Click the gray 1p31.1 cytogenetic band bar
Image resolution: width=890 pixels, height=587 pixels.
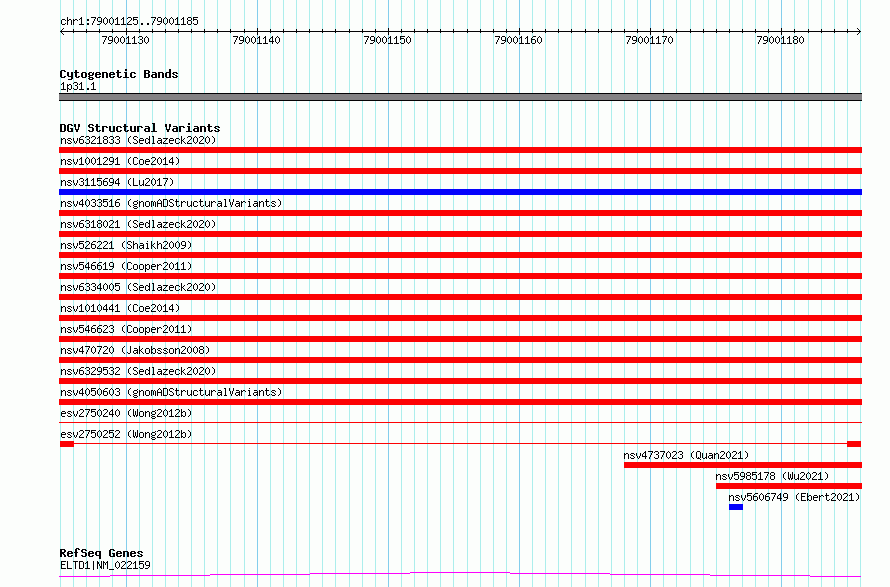point(460,97)
